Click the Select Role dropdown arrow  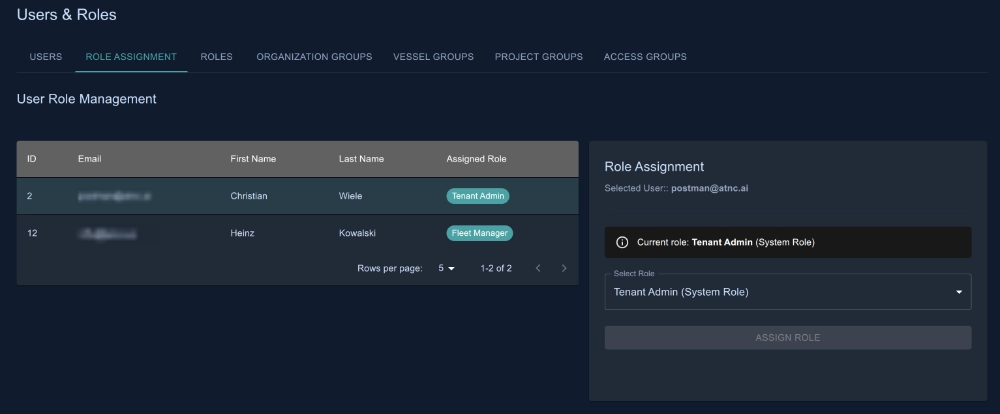[x=959, y=292]
